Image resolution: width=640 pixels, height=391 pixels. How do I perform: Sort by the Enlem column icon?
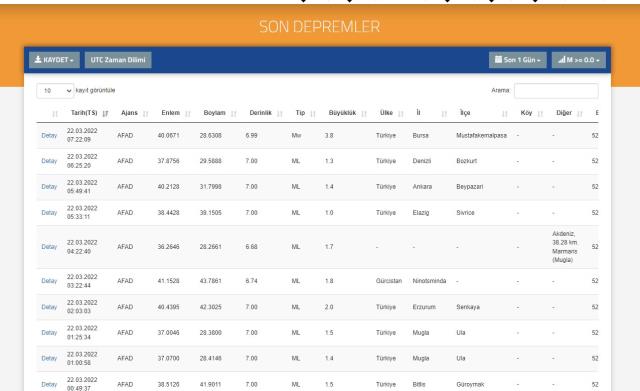click(x=188, y=113)
